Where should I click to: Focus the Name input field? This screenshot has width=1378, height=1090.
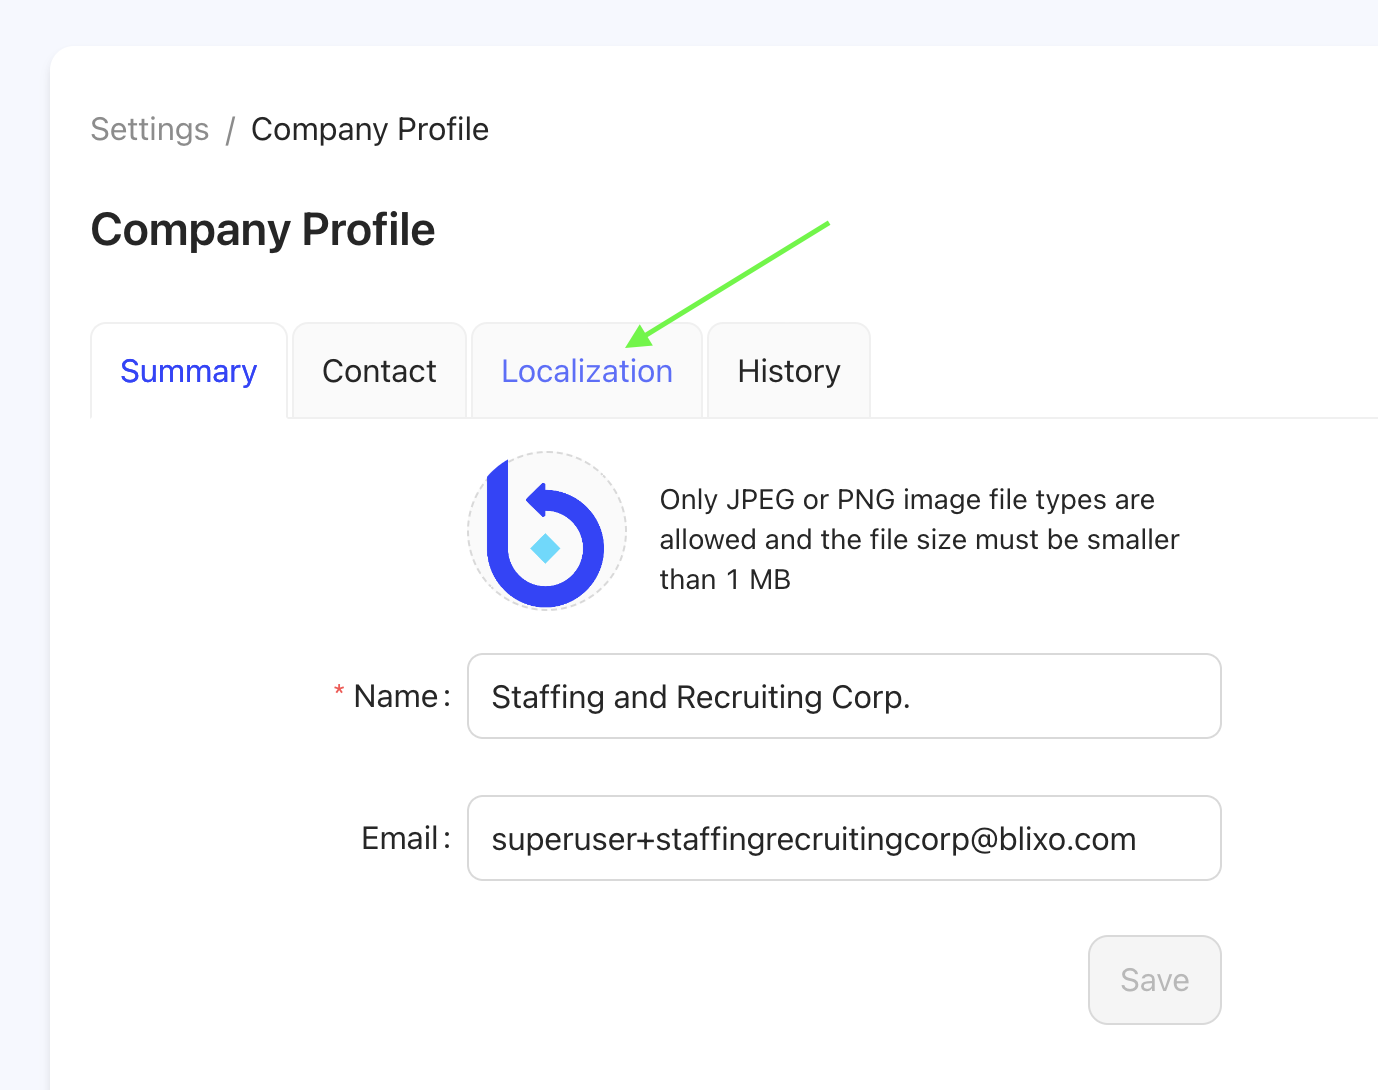click(x=843, y=696)
